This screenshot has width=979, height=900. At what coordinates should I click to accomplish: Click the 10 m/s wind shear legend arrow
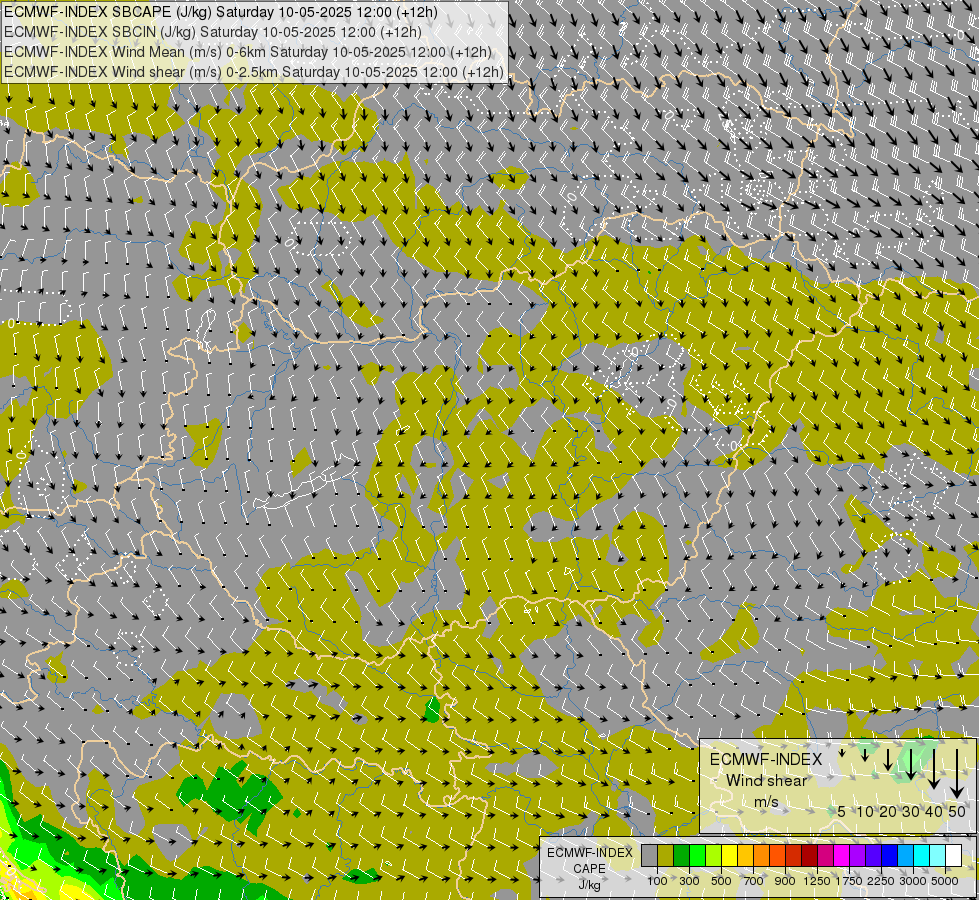[x=865, y=755]
